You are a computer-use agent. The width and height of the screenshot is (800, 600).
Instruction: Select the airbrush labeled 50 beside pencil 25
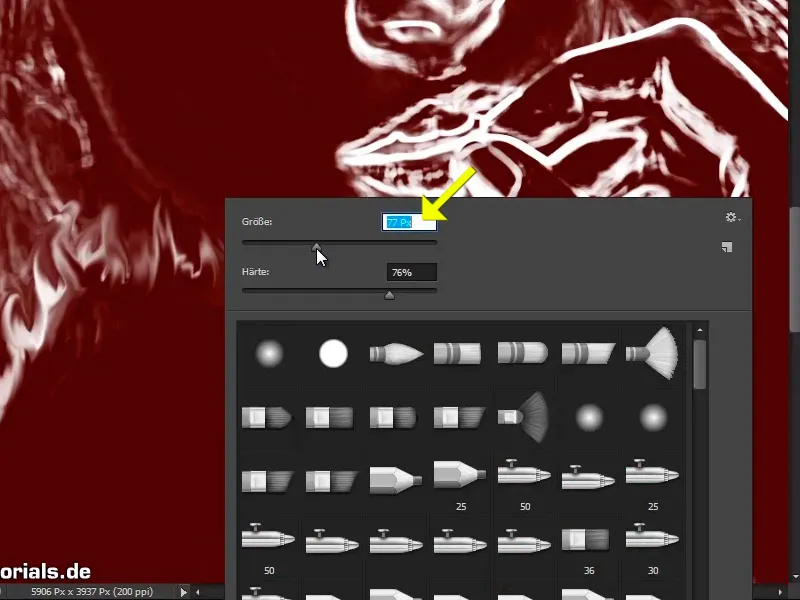point(524,473)
